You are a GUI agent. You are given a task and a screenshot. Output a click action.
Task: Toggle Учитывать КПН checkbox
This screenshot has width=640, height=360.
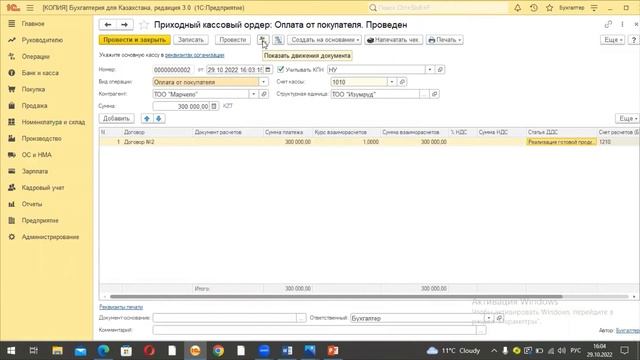[x=280, y=69]
